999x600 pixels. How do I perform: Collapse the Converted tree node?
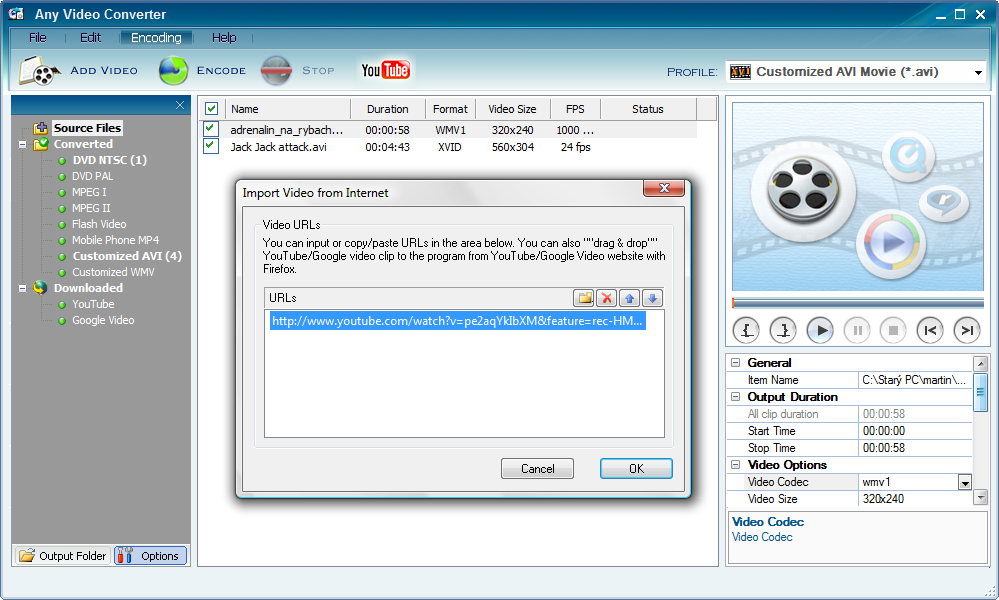point(22,145)
